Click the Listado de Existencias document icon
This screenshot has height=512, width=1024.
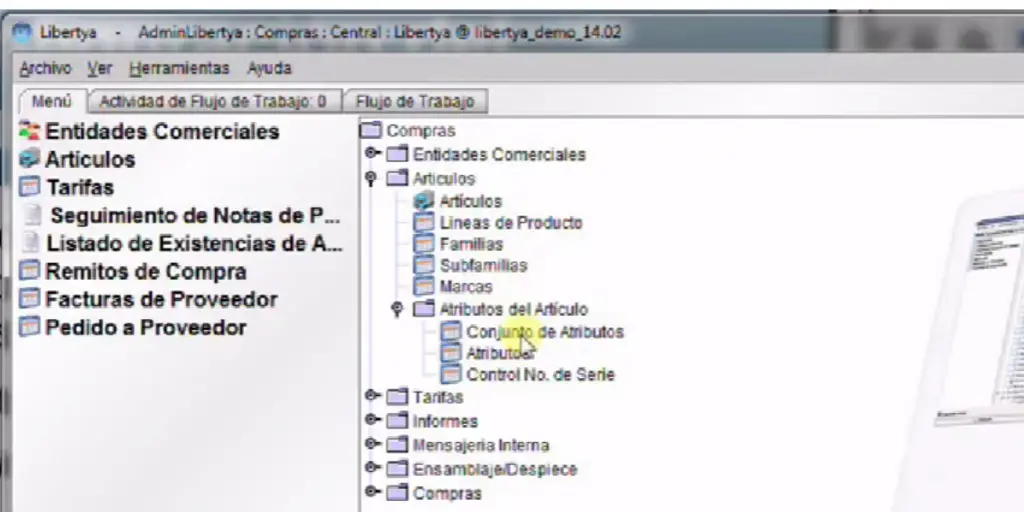coord(31,243)
